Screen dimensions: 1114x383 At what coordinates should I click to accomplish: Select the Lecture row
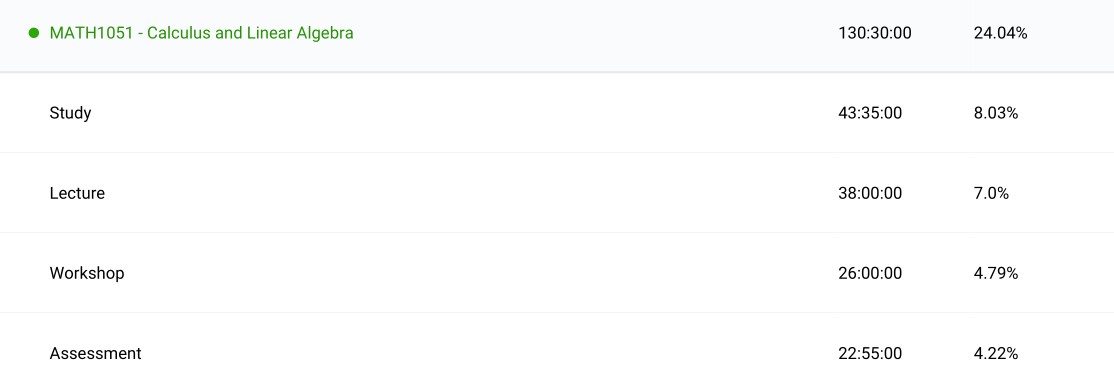point(557,193)
